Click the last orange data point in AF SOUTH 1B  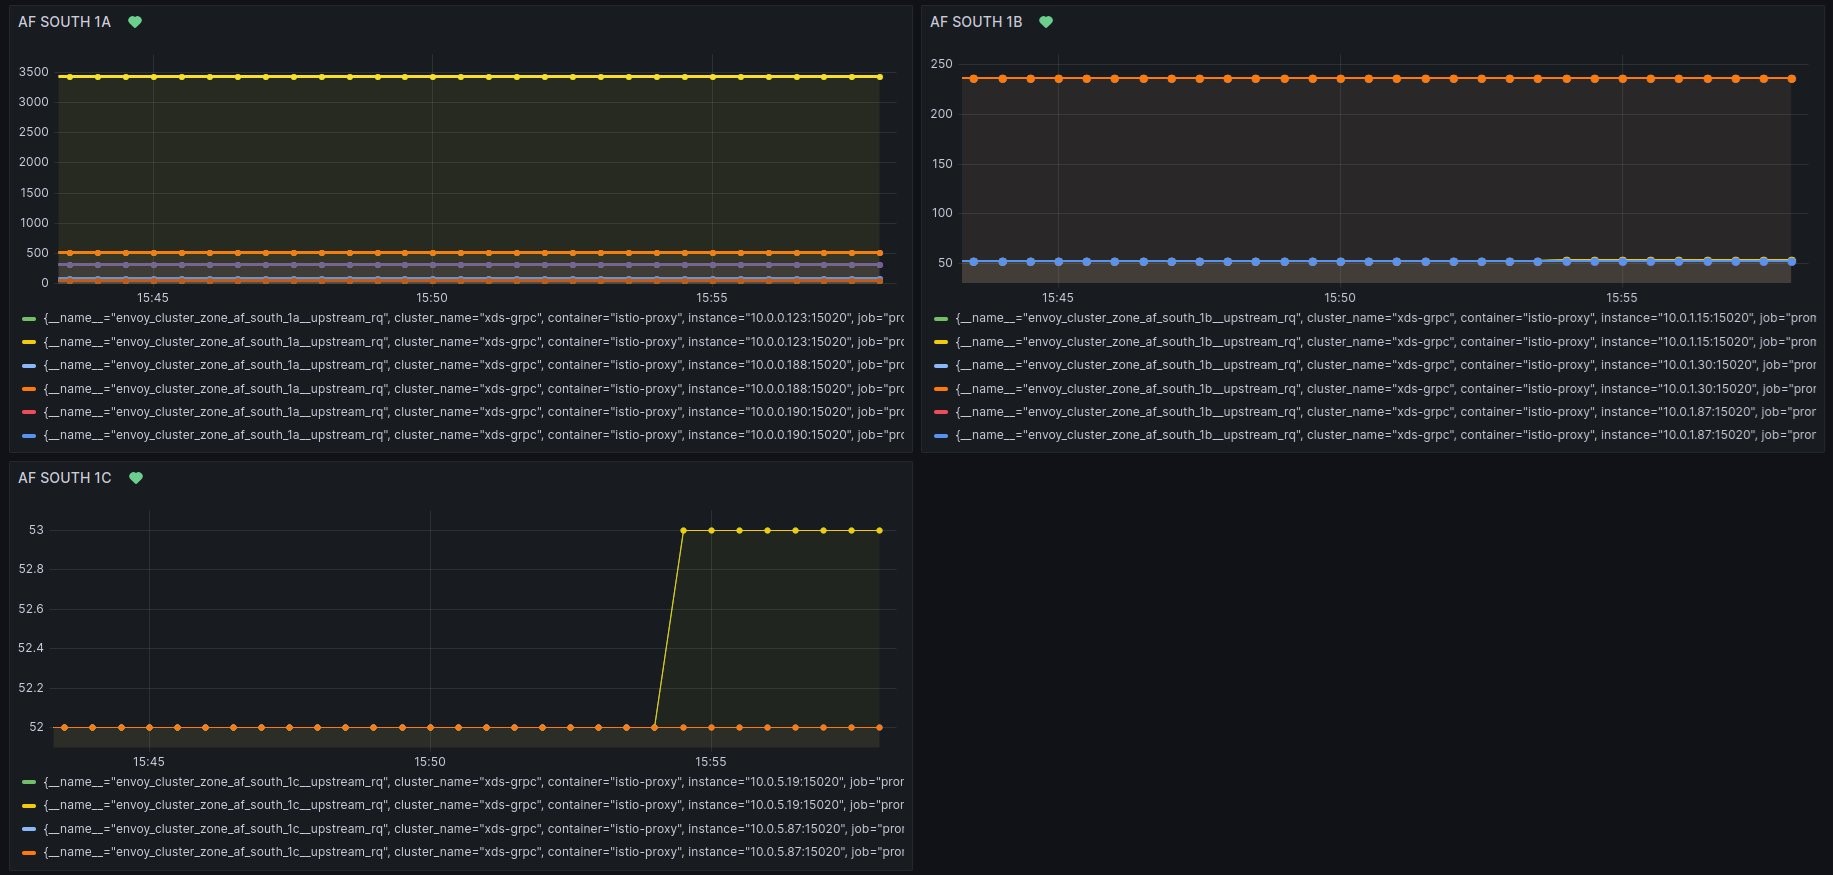coord(1791,79)
